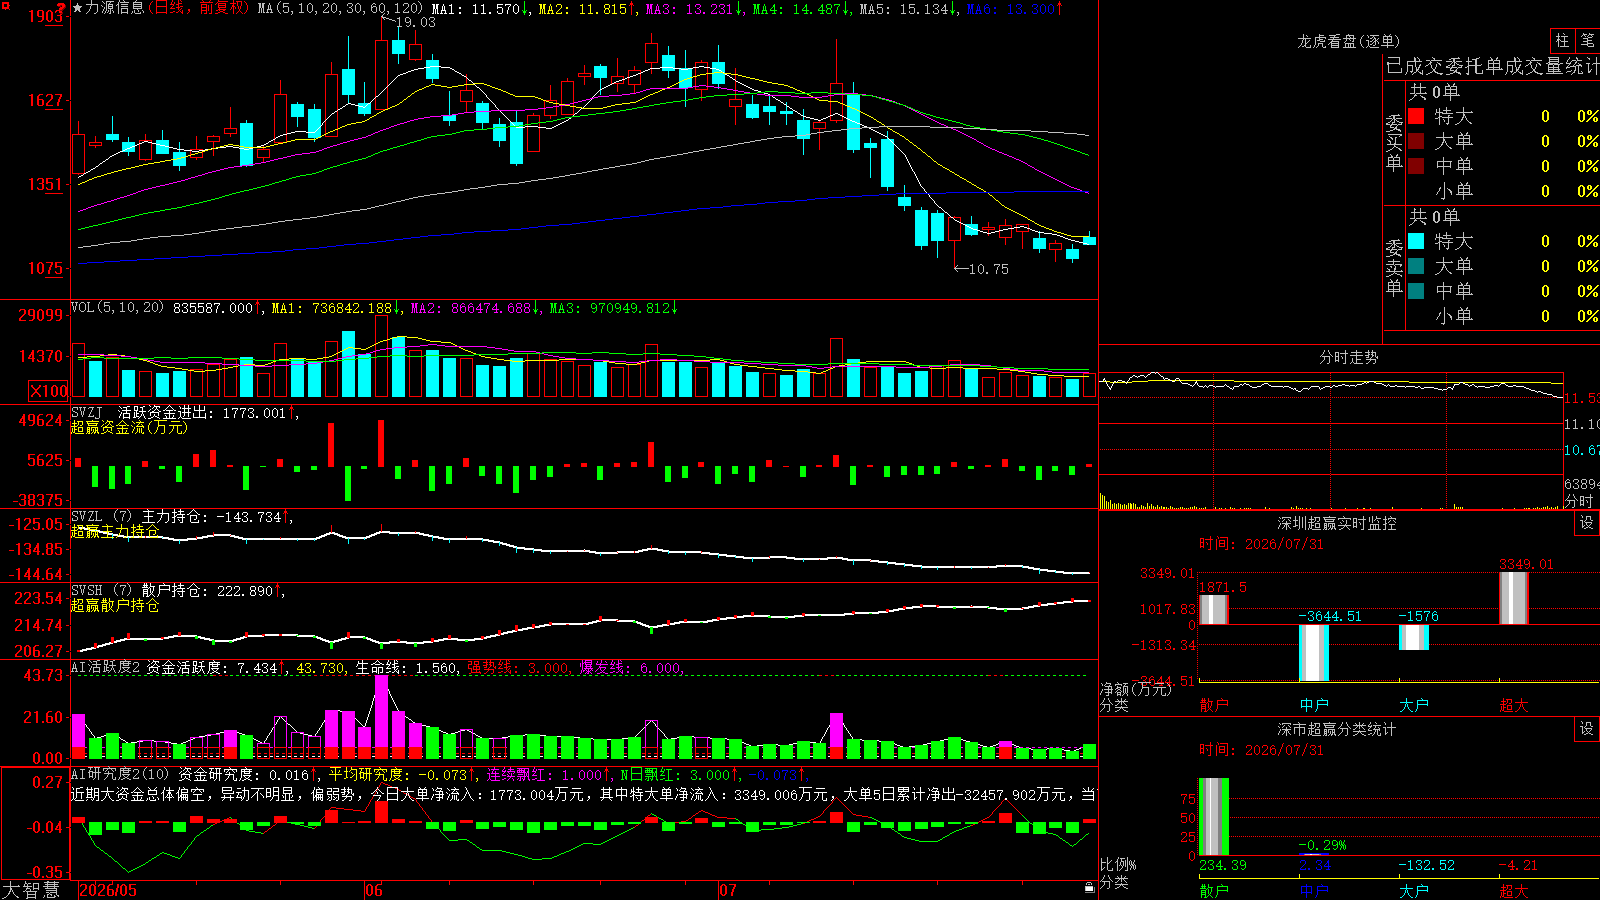Click the 强势线: 3.000 label
Screen dimensions: 1600x900
point(518,667)
